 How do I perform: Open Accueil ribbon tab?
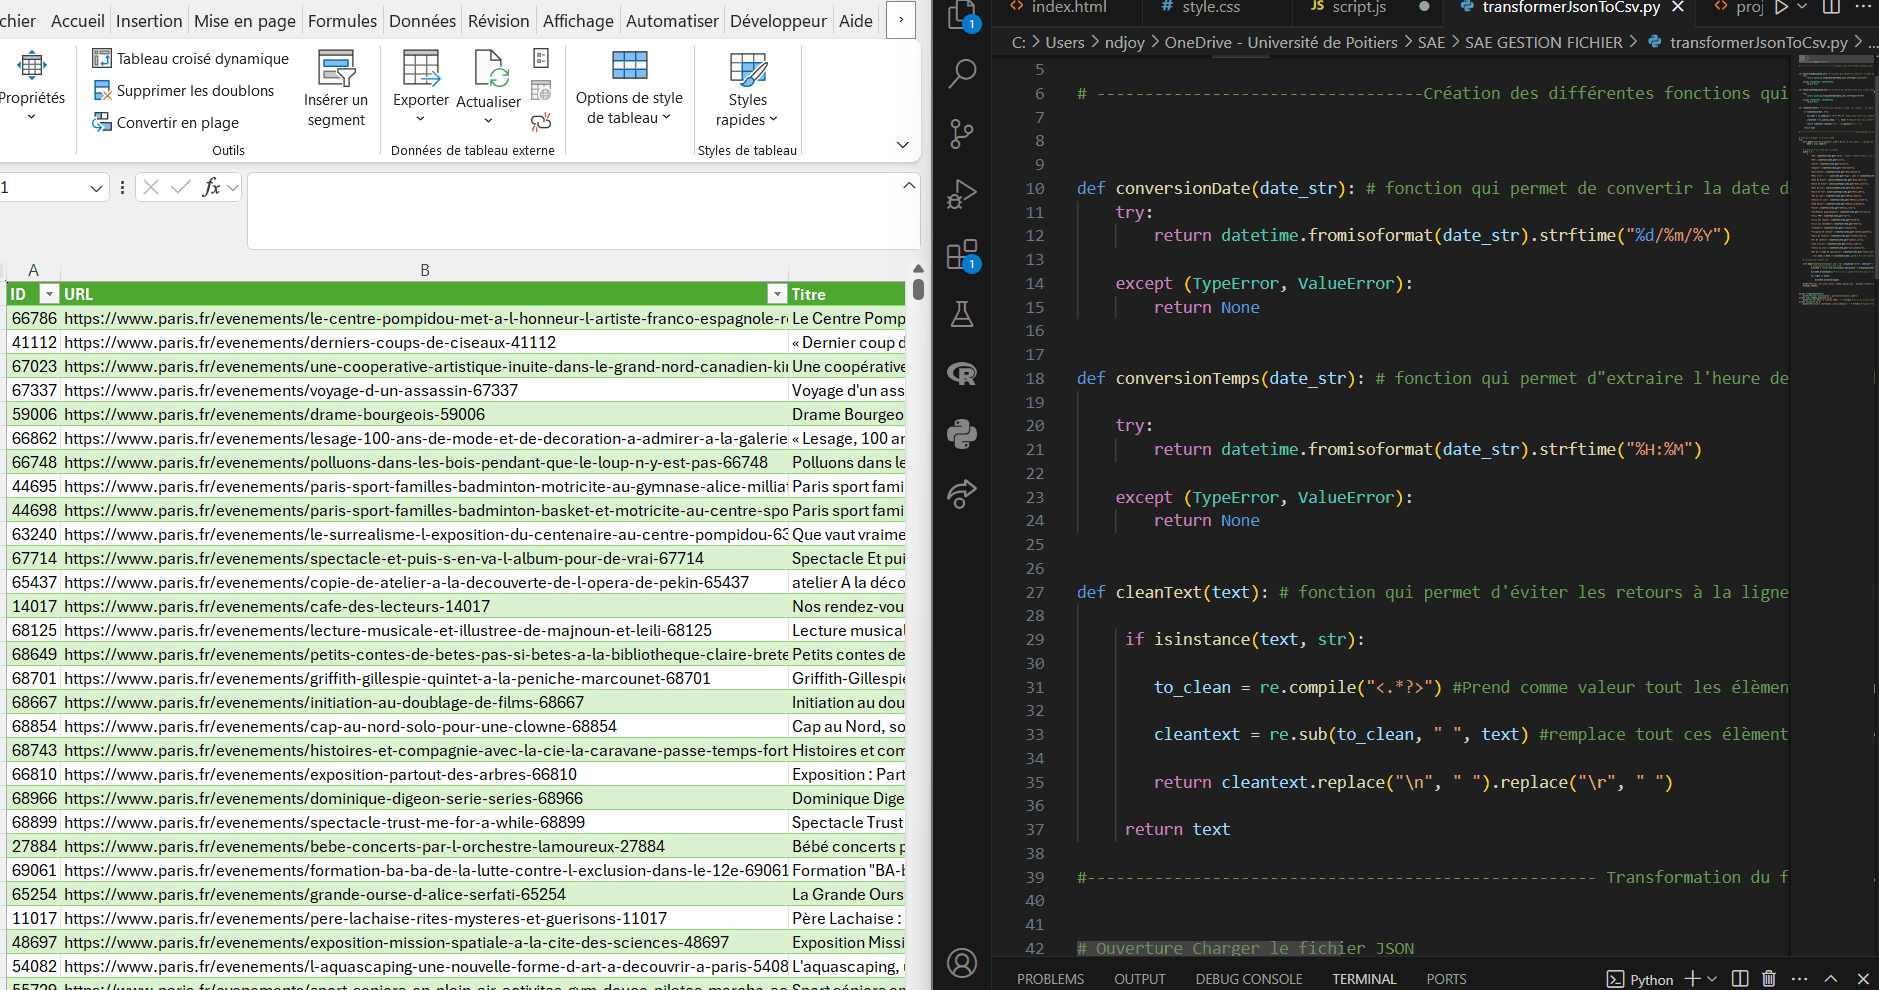click(x=77, y=21)
